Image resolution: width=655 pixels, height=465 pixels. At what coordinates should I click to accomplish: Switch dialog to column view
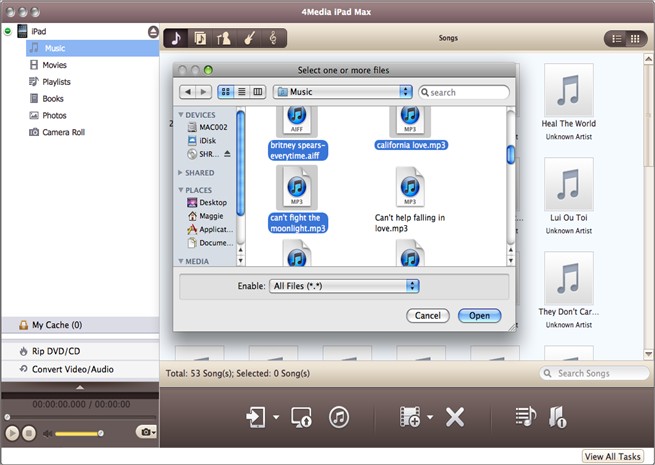[258, 92]
